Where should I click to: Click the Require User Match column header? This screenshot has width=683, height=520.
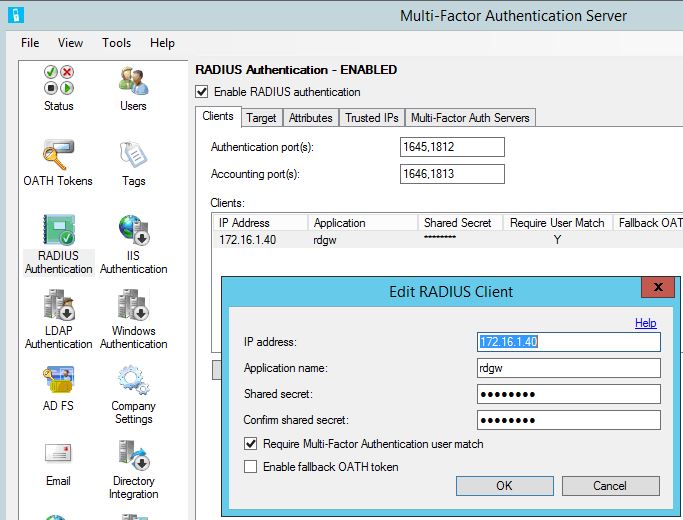pyautogui.click(x=558, y=223)
